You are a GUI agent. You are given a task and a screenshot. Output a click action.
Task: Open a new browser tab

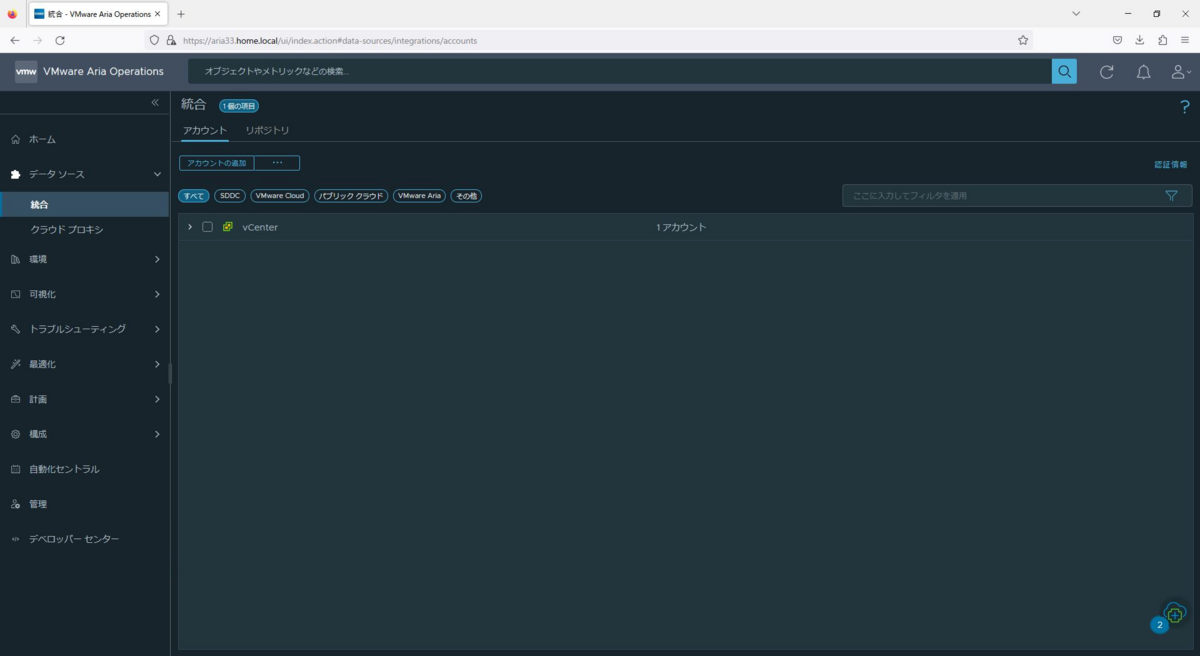181,14
